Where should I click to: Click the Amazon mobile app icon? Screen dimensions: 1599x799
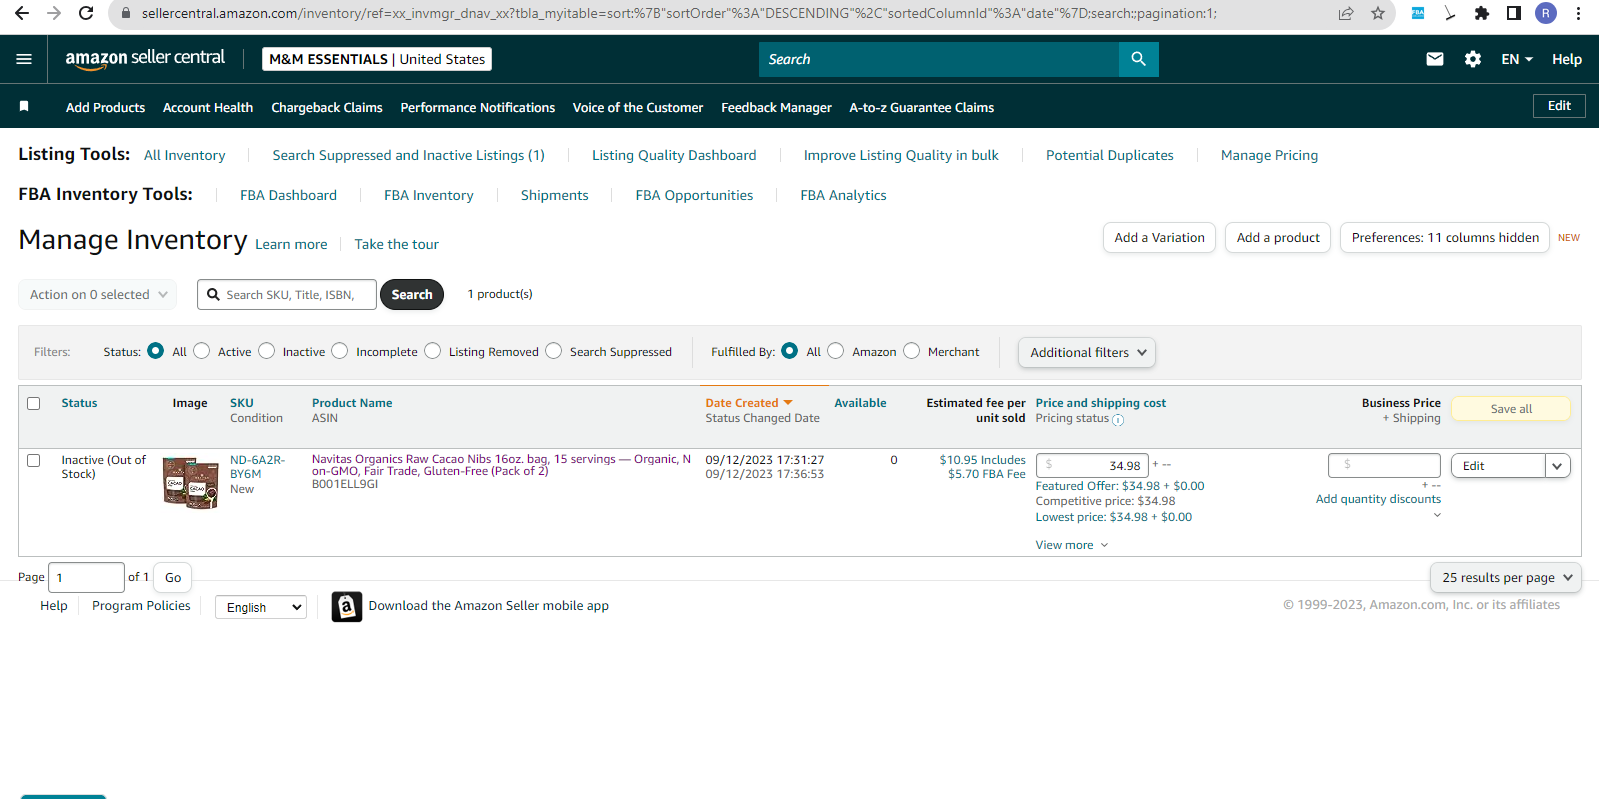pos(346,606)
